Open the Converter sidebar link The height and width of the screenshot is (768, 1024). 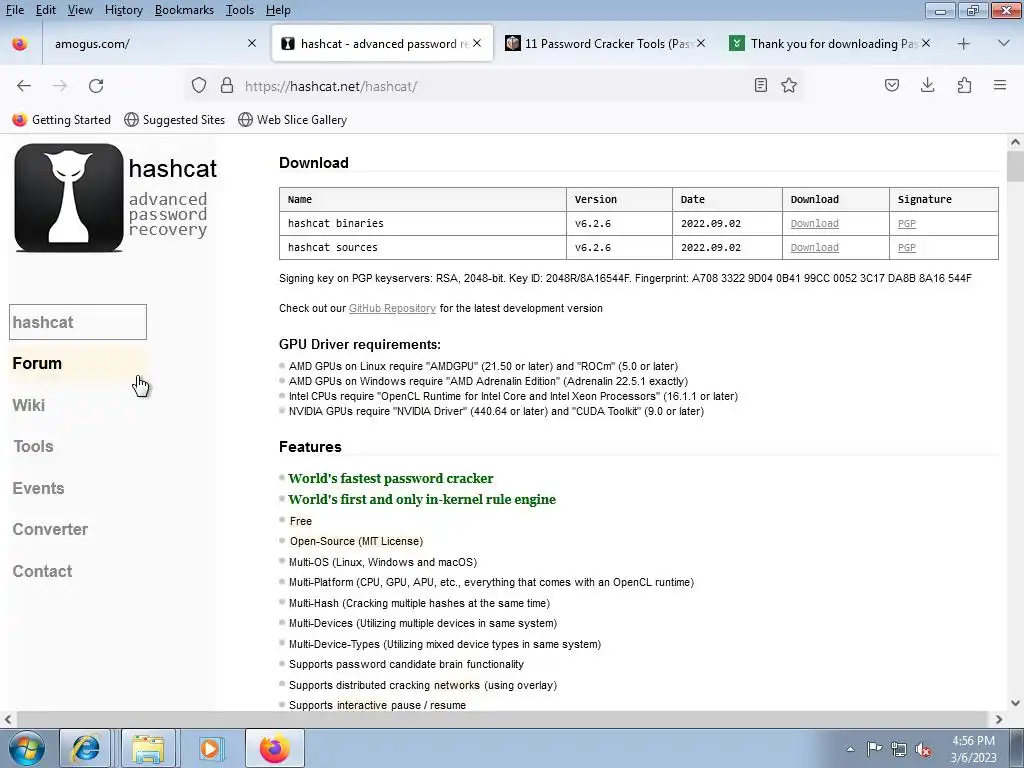click(x=50, y=529)
